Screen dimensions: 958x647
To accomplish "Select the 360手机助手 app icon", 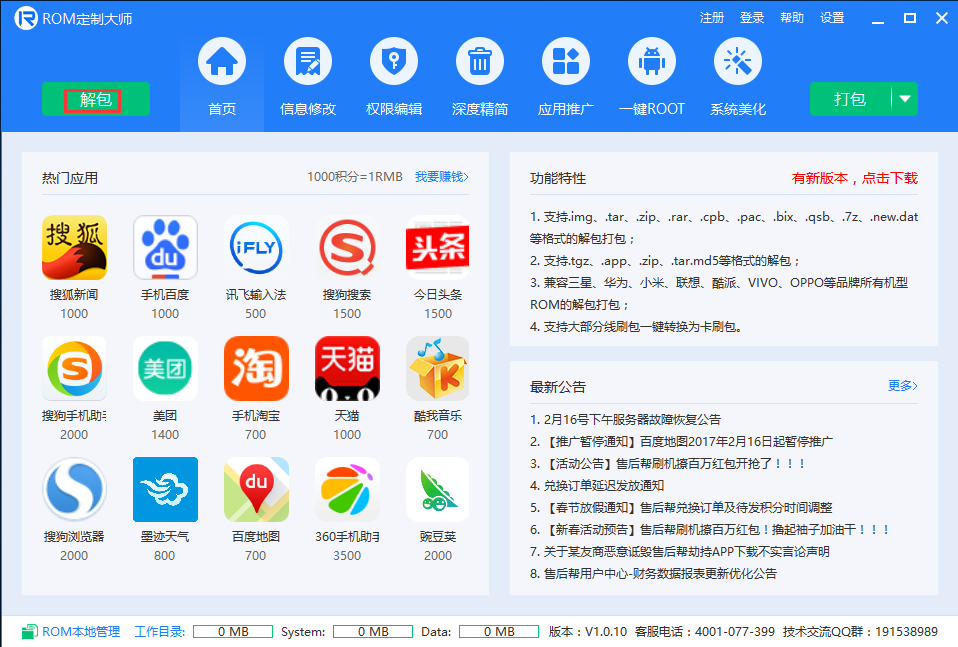I will point(347,489).
